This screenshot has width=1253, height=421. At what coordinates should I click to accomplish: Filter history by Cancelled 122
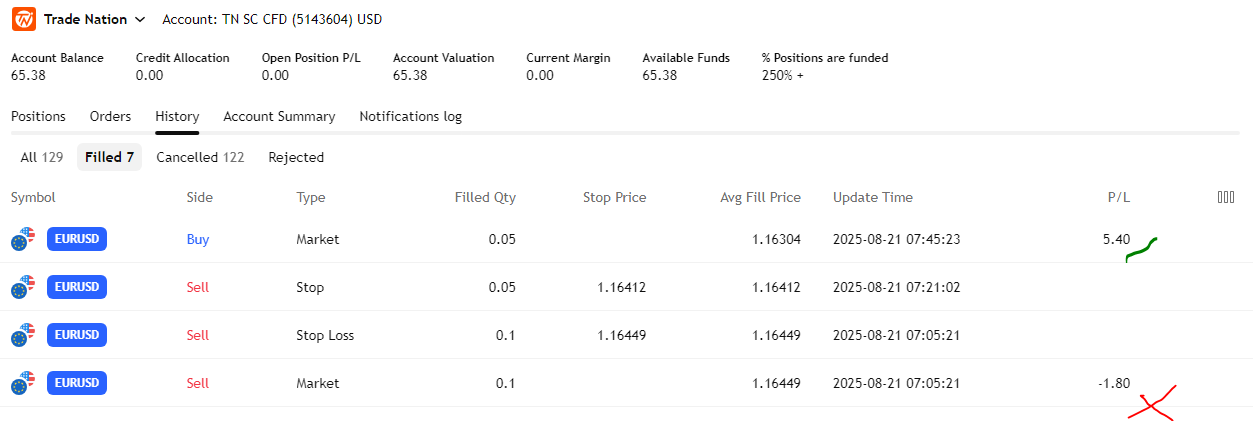tap(200, 157)
